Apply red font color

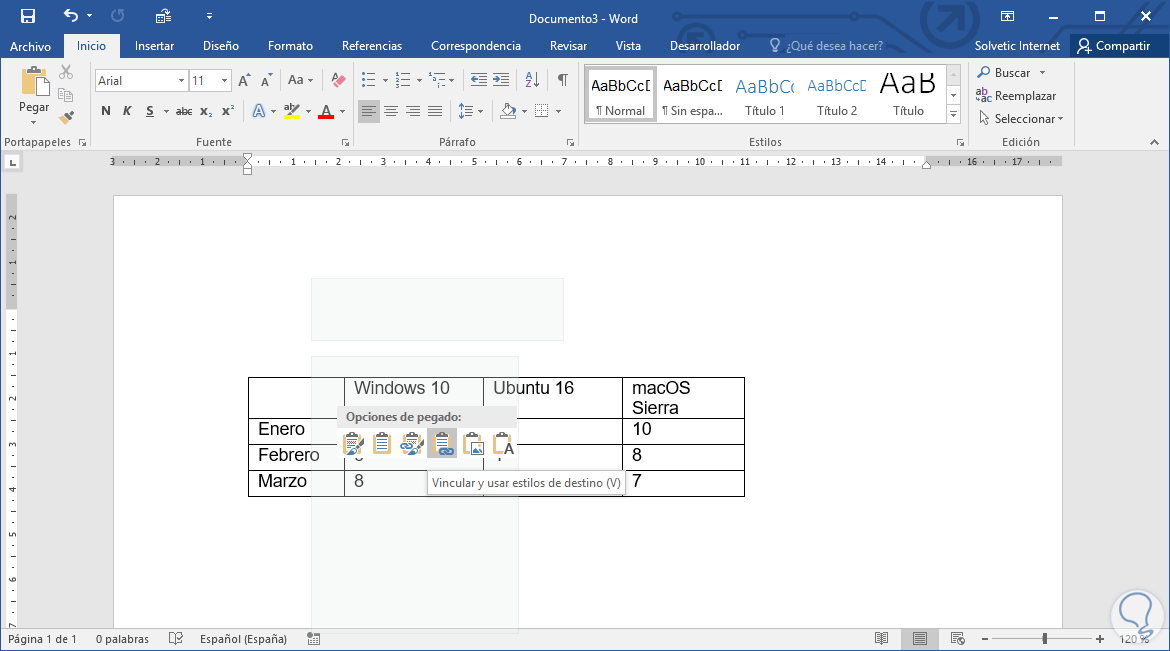[x=326, y=111]
